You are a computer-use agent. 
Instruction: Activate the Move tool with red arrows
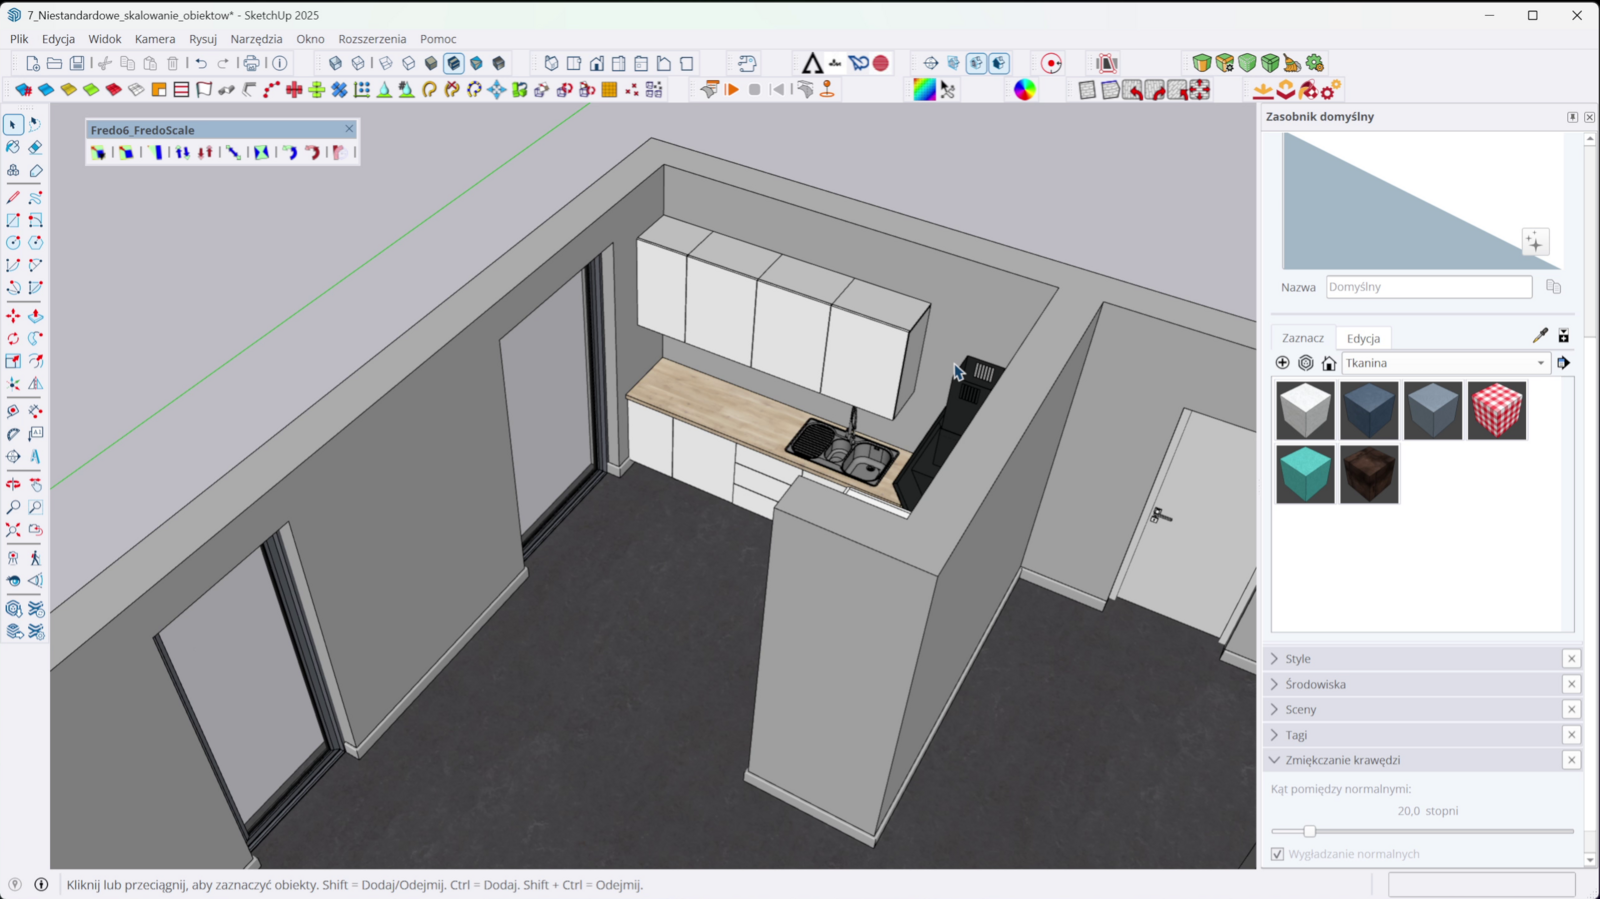coord(13,316)
